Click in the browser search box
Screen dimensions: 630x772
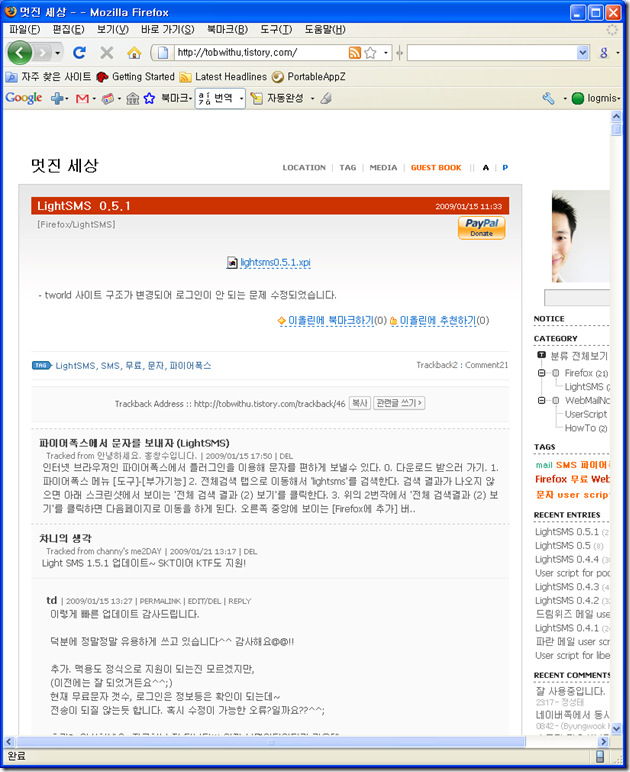pyautogui.click(x=492, y=53)
